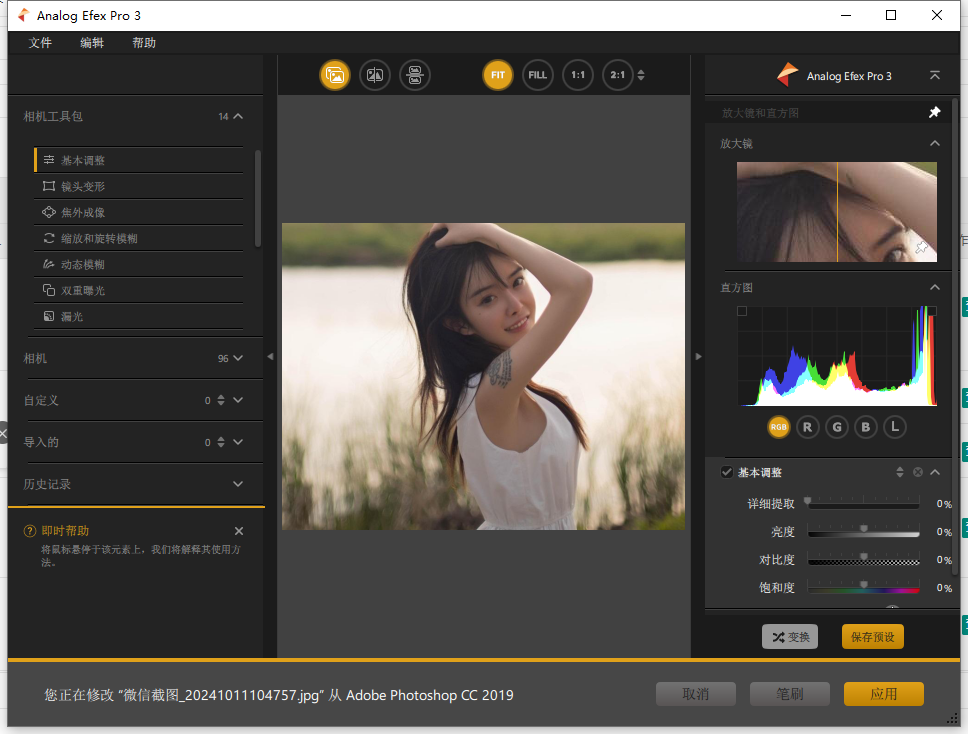The height and width of the screenshot is (734, 968).
Task: Open zoom level stepper arrows
Action: (641, 75)
